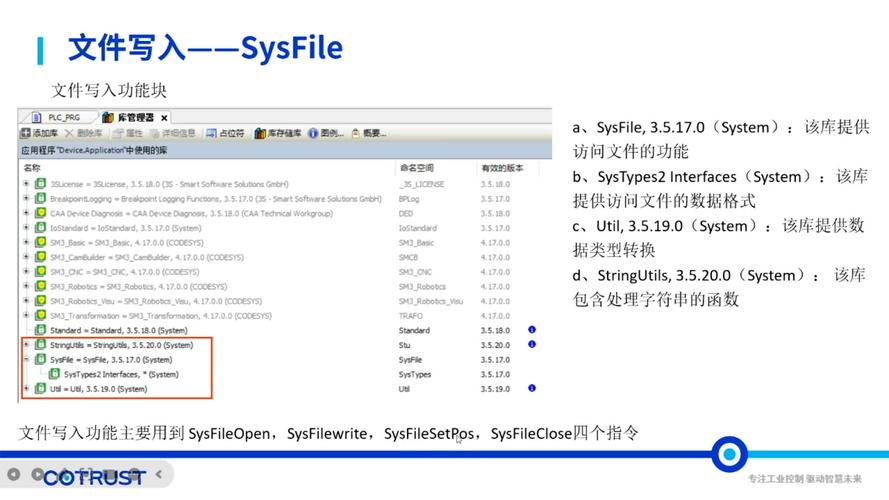Expand the CAA Device Diagnosis node

tap(26, 213)
